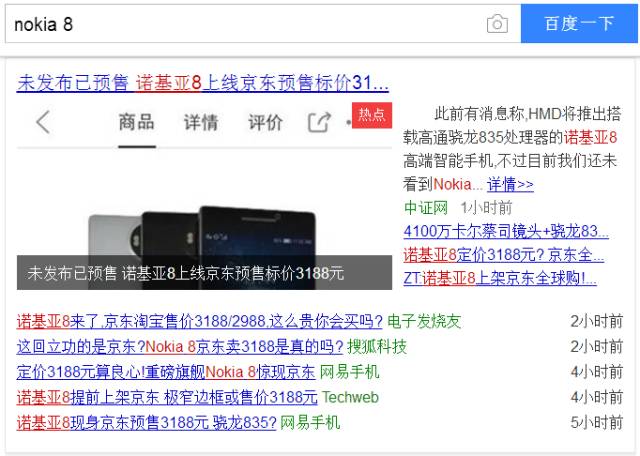Select the 评价 tab

(x=265, y=122)
